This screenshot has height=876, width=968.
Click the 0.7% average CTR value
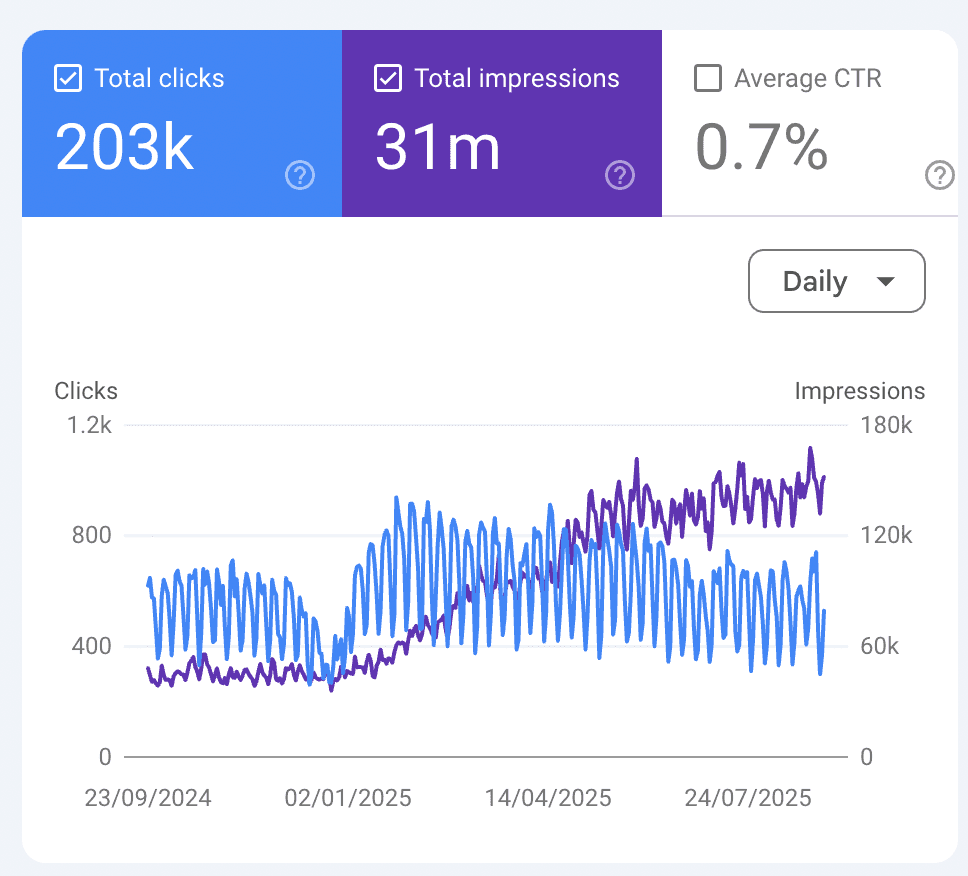(x=761, y=147)
